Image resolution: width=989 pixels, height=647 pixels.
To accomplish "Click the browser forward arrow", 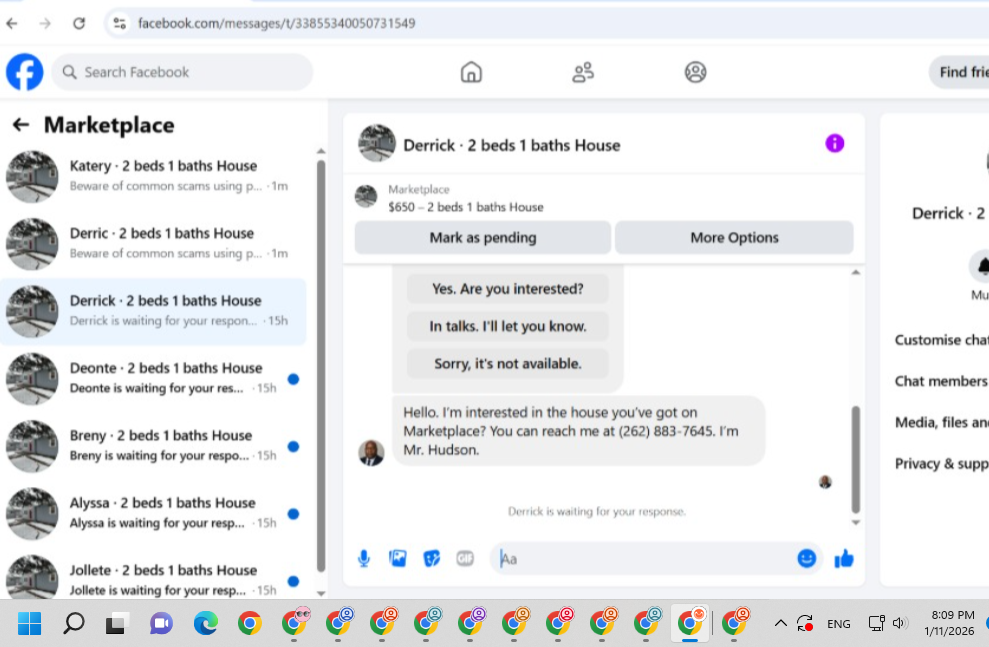I will pos(45,23).
